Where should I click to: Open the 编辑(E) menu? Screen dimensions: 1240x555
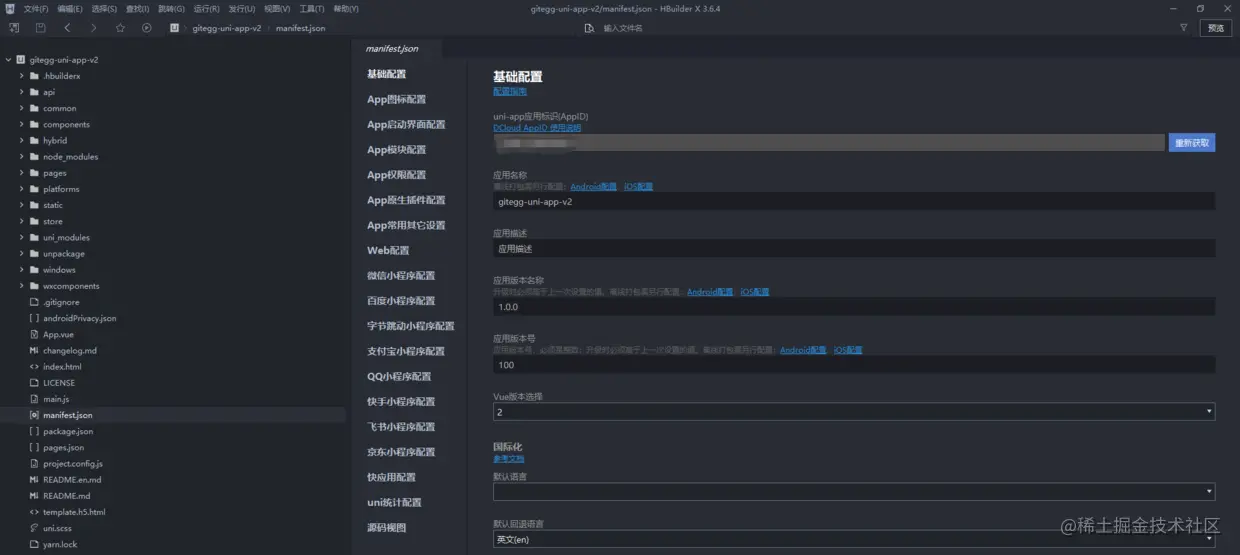[70, 8]
